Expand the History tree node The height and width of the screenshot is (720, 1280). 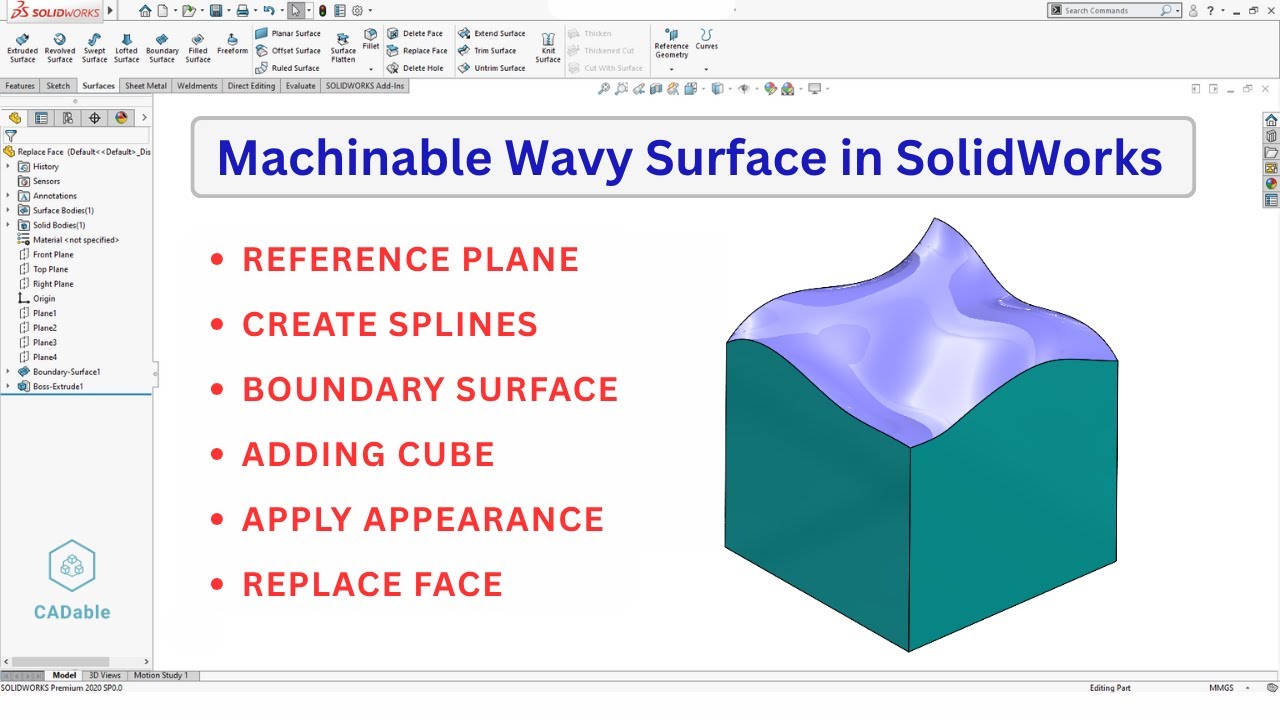(x=9, y=166)
